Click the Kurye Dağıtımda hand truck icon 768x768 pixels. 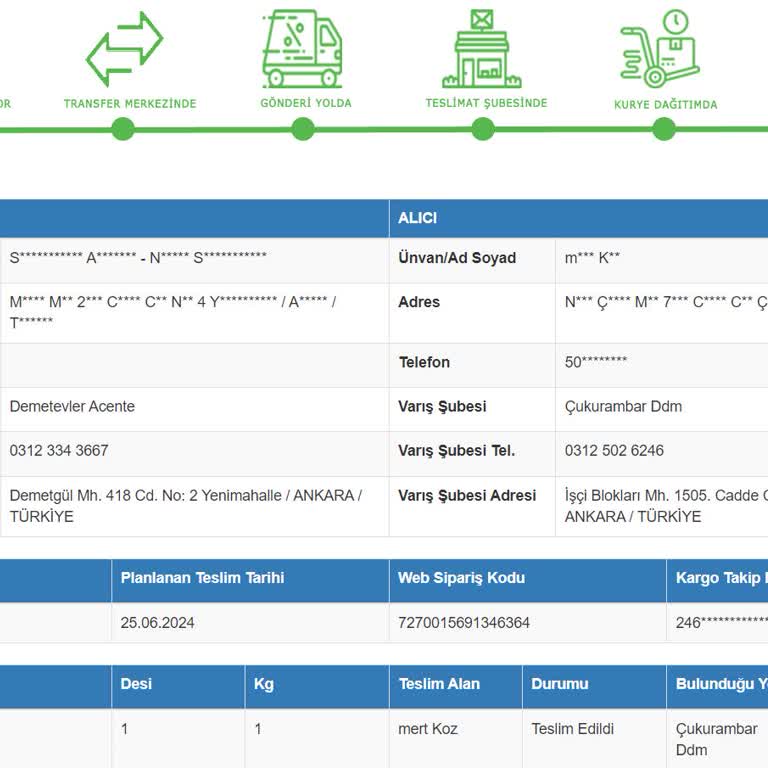pos(660,48)
